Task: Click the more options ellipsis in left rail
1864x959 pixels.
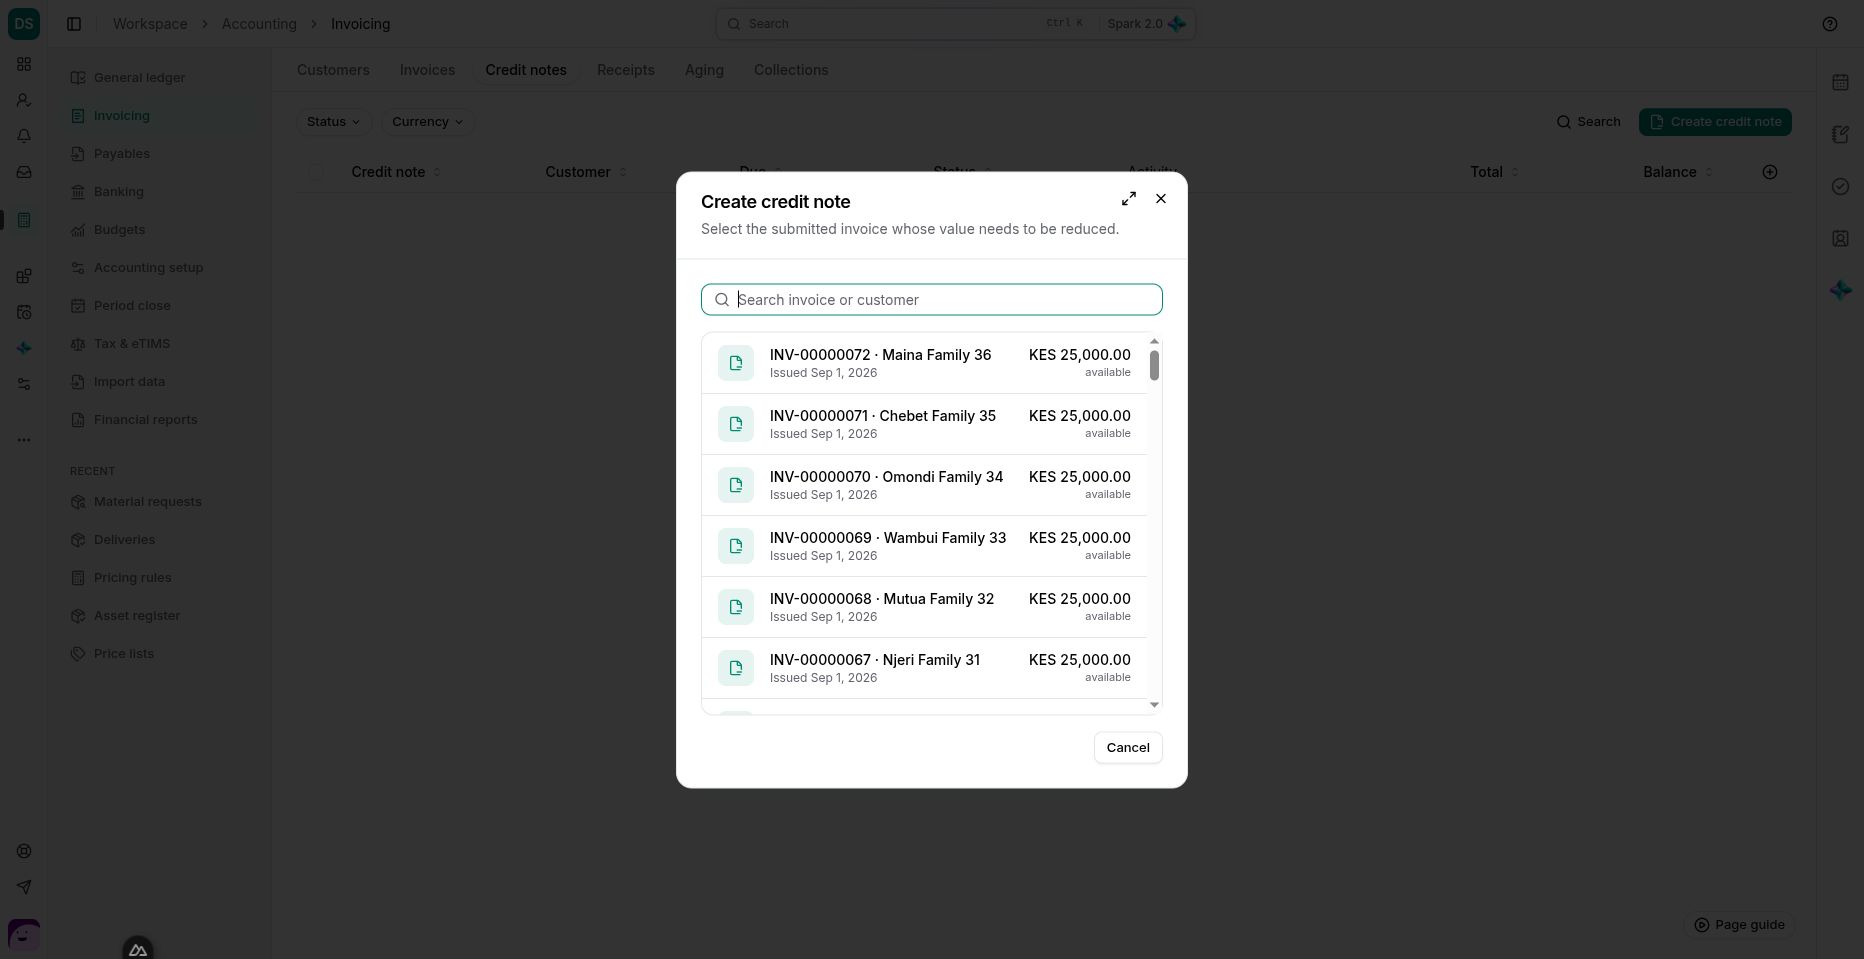Action: click(x=24, y=440)
